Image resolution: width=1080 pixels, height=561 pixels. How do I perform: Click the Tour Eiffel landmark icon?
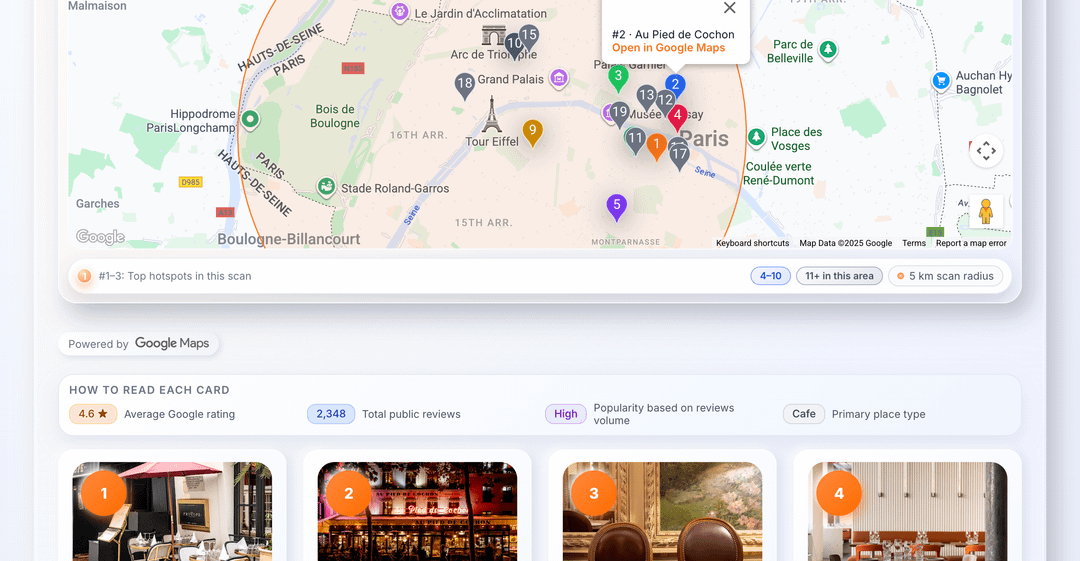pyautogui.click(x=491, y=114)
